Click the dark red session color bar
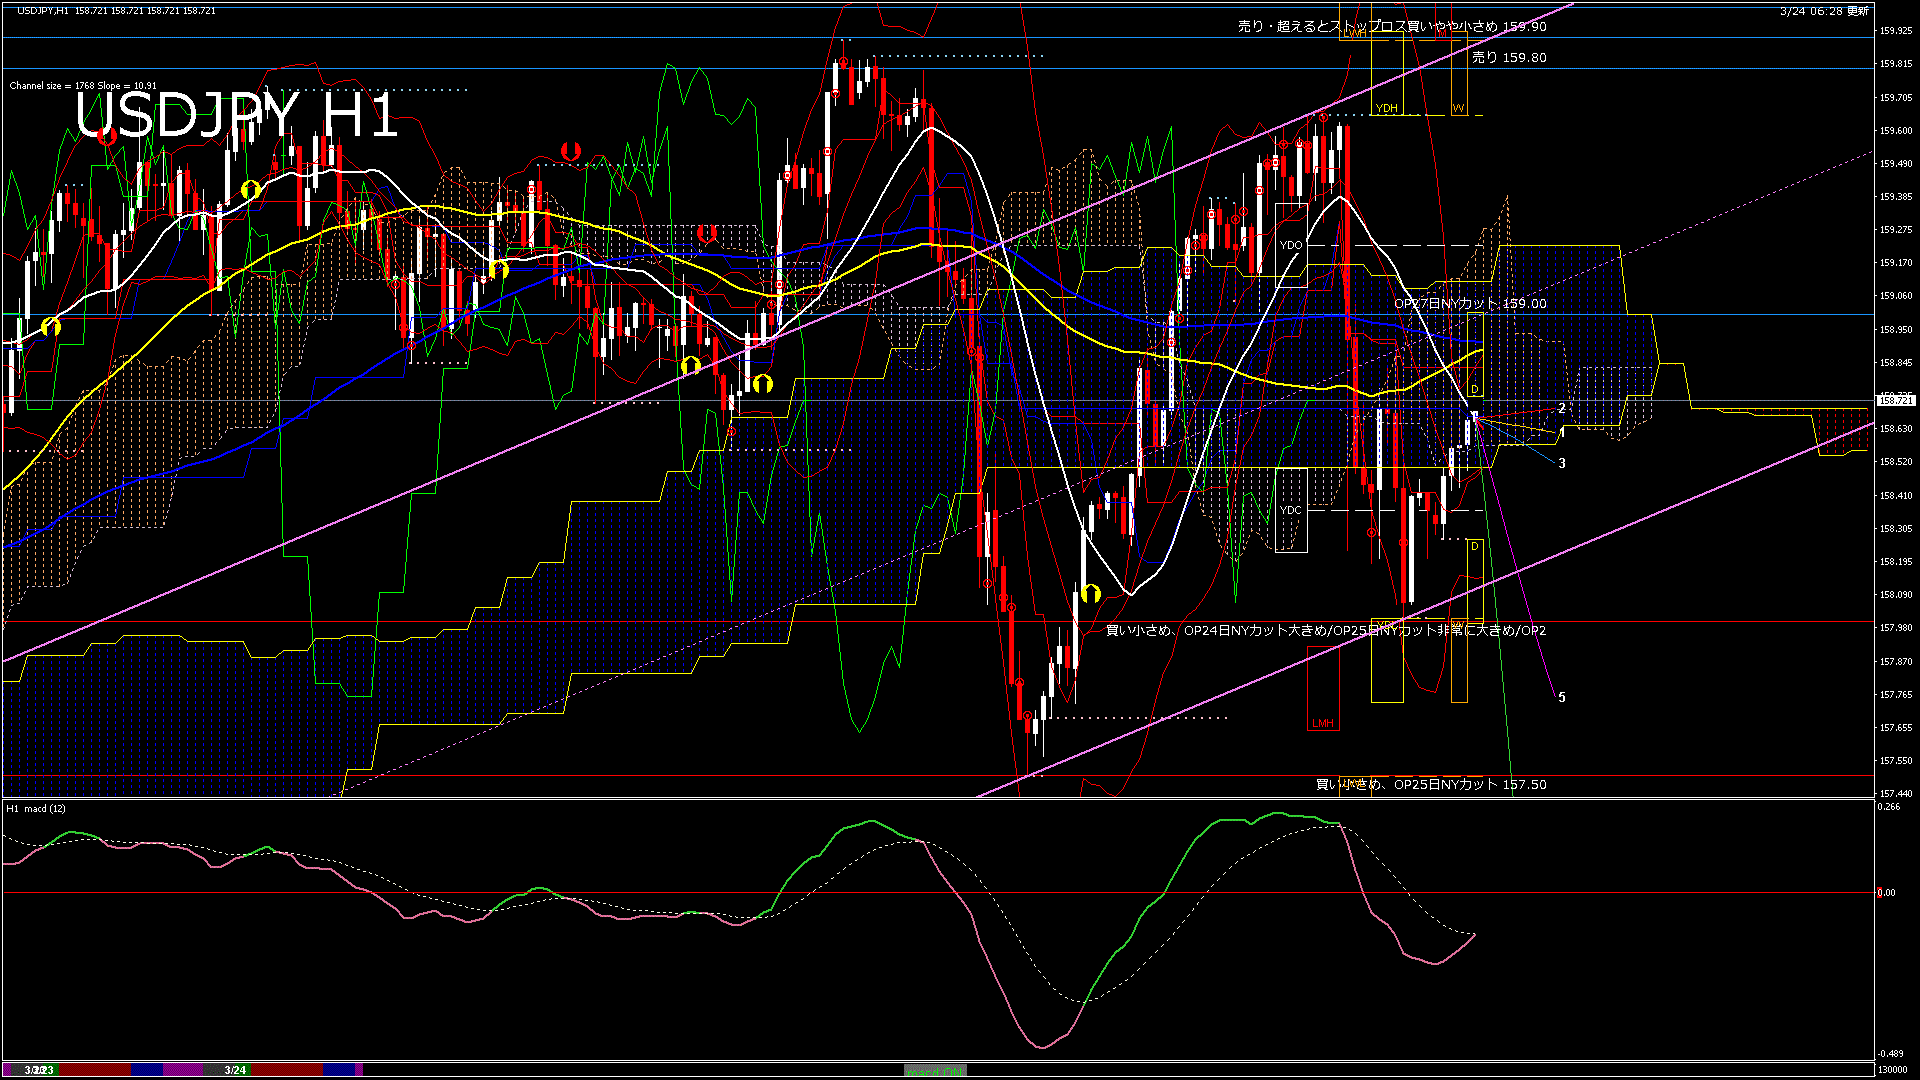1920x1080 pixels. (x=95, y=1070)
